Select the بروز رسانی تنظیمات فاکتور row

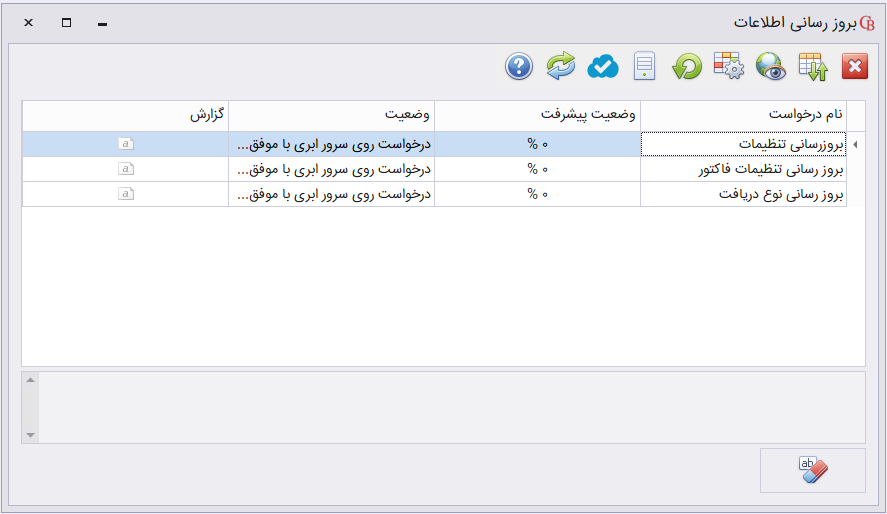click(x=744, y=170)
